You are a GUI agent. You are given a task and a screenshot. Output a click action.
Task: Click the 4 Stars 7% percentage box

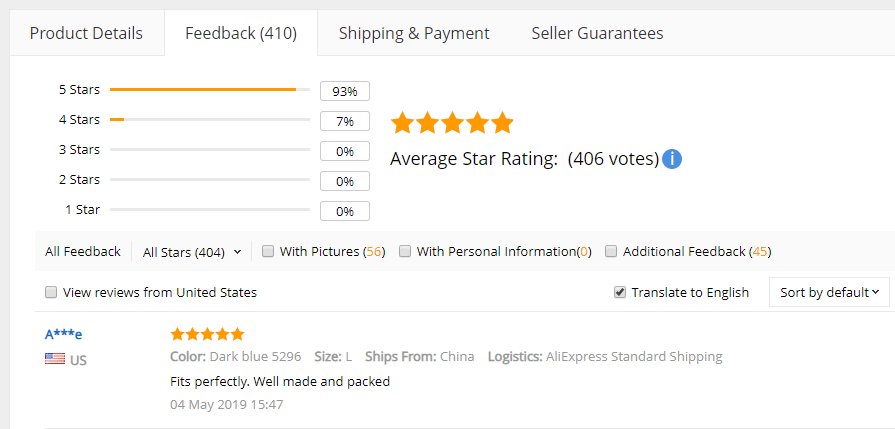click(345, 122)
